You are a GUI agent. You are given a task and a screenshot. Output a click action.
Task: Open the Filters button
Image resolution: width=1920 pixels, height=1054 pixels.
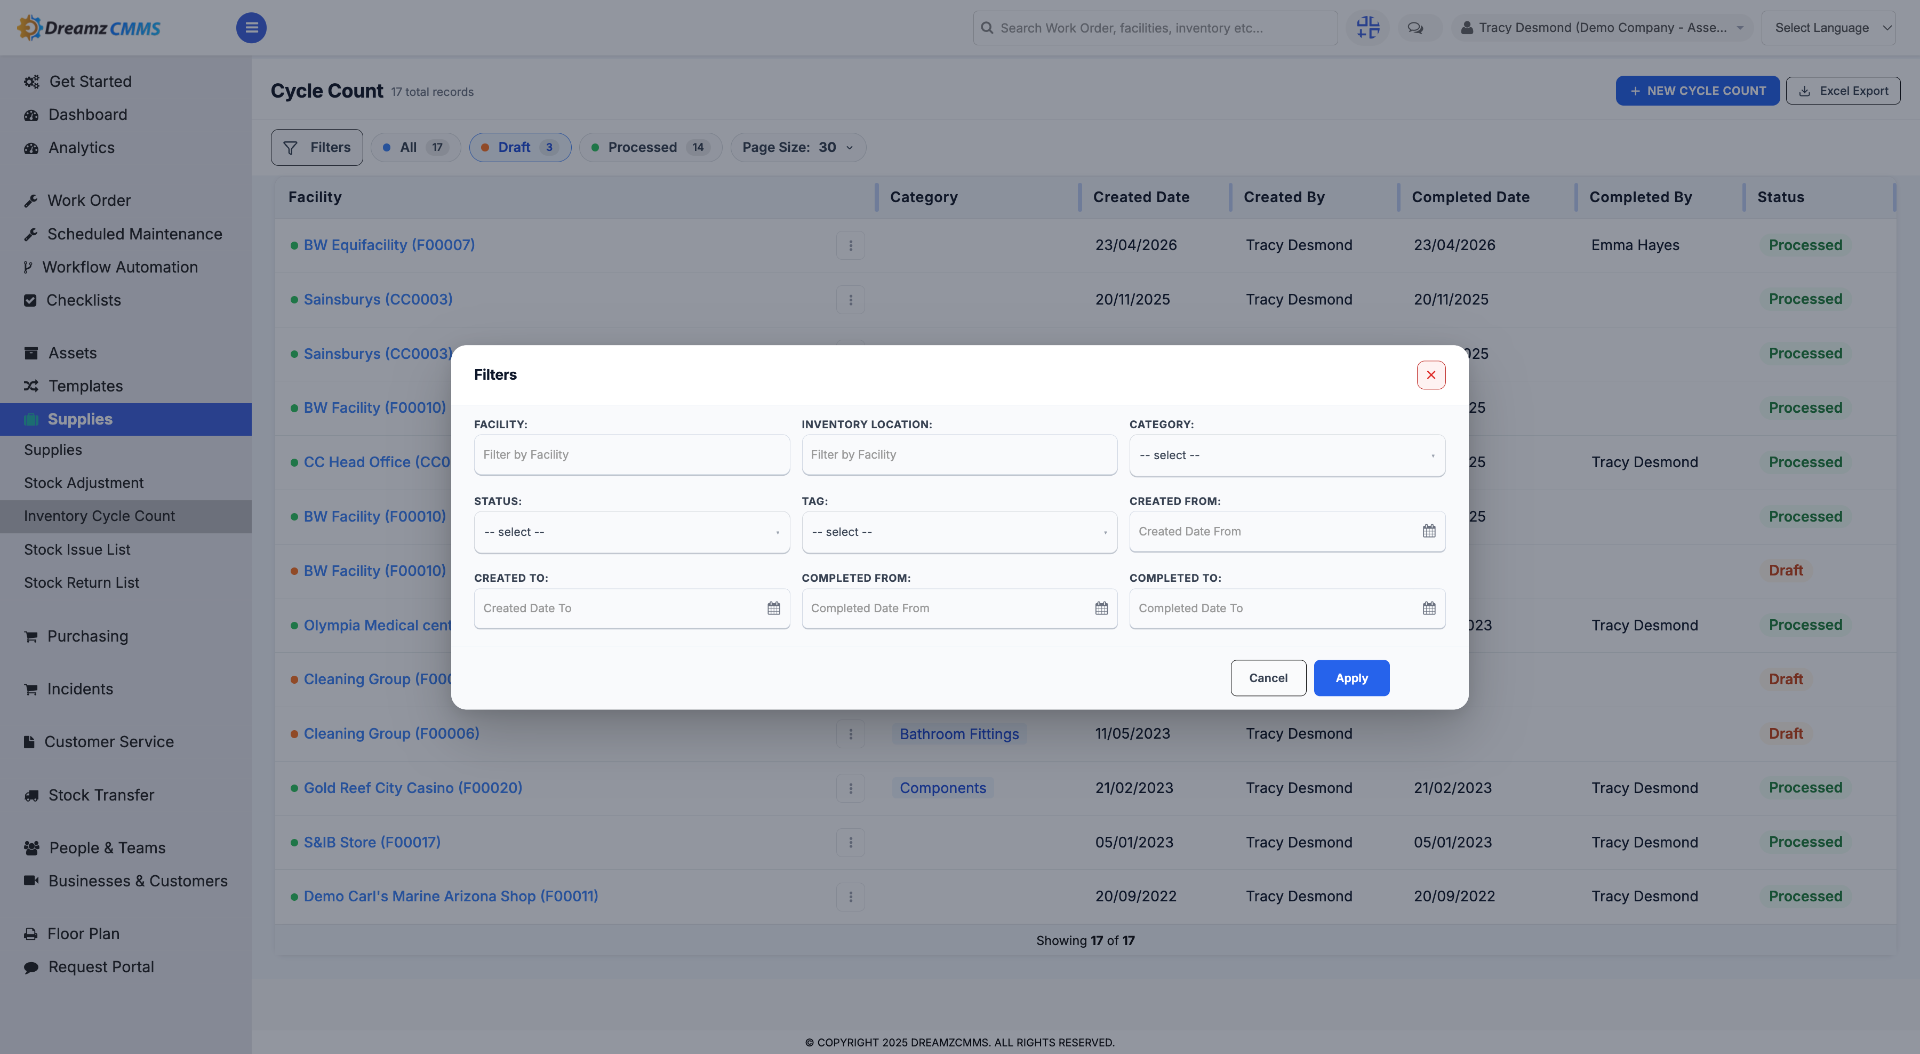[317, 147]
